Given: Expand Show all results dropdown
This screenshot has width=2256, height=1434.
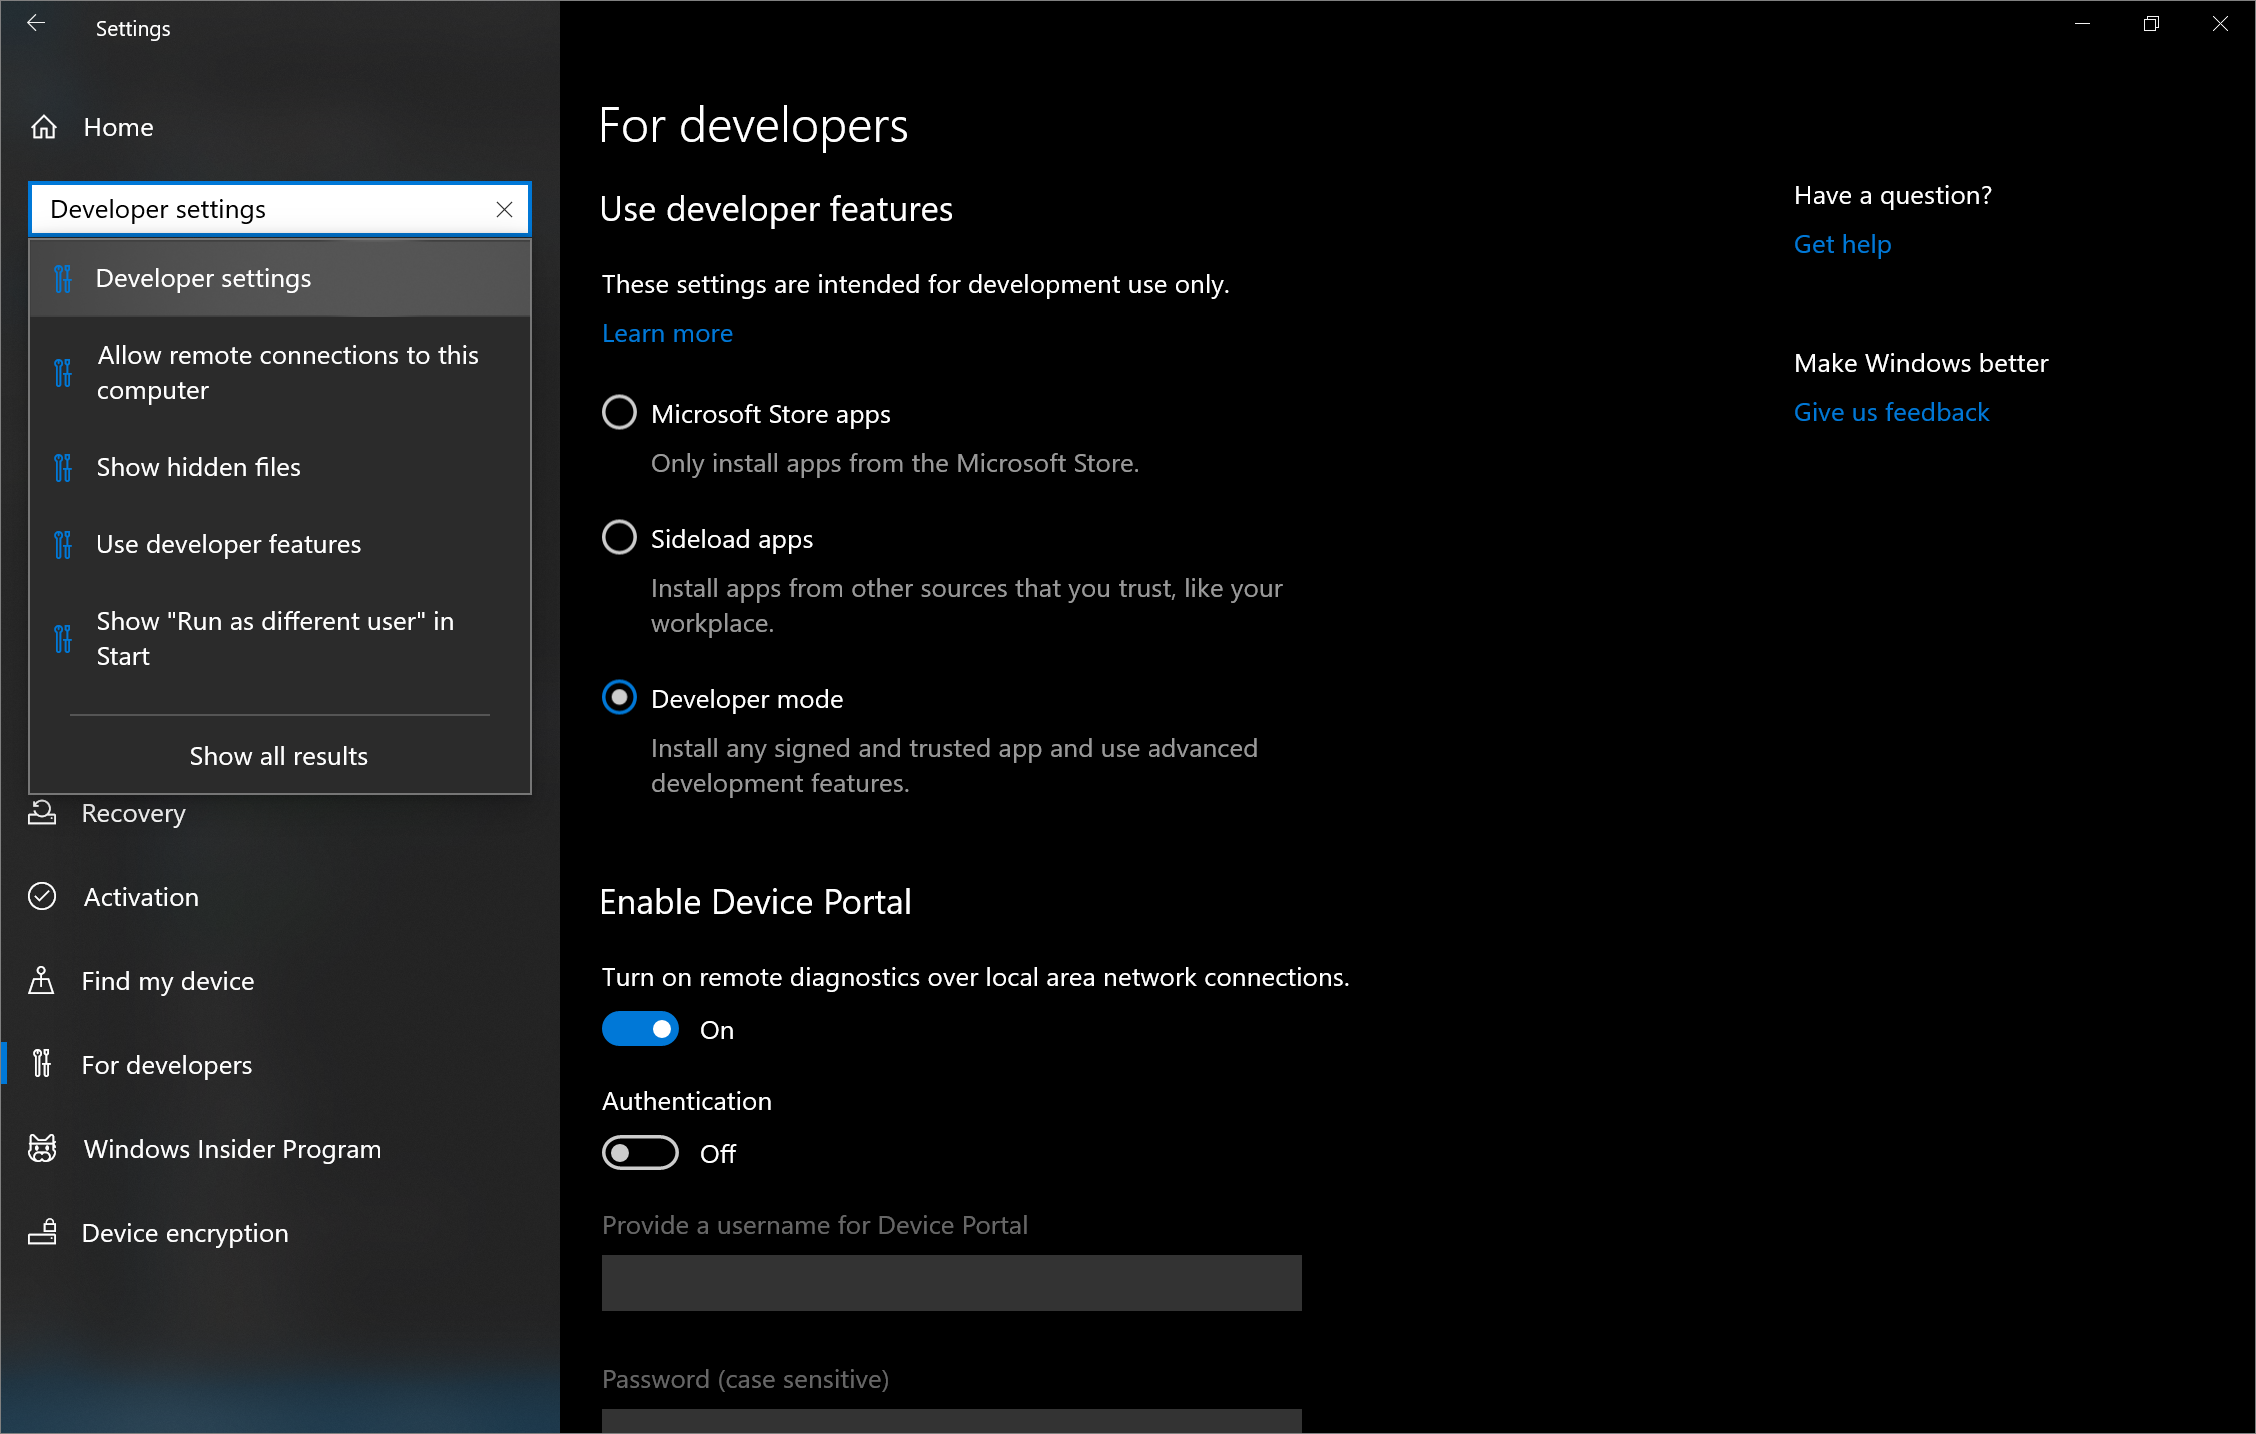Looking at the screenshot, I should pos(278,753).
